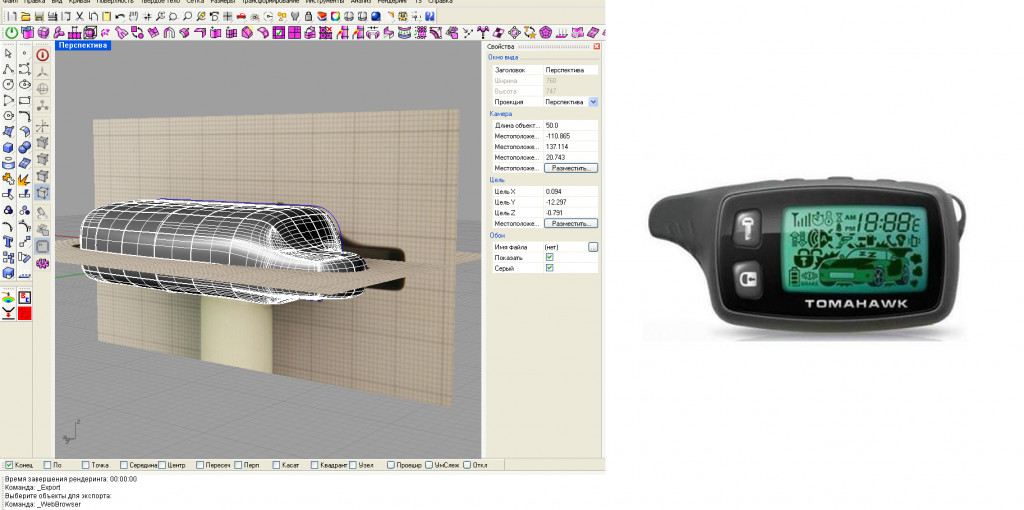Open the Проекция dropdown arrow
The width and height of the screenshot is (1024, 510).
click(593, 102)
